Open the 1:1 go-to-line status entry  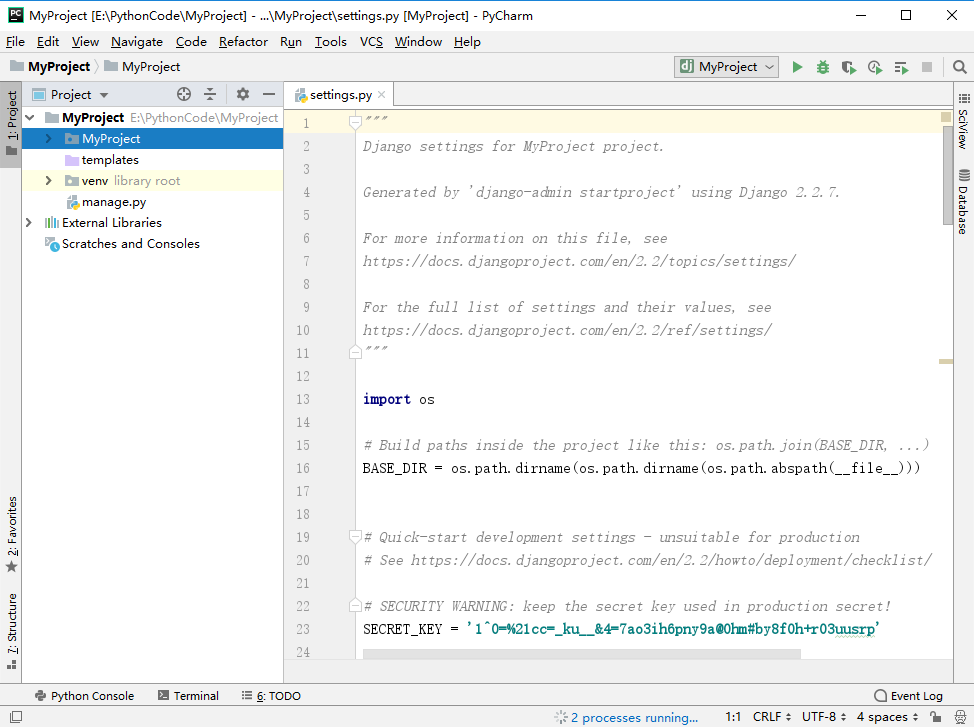tap(733, 717)
